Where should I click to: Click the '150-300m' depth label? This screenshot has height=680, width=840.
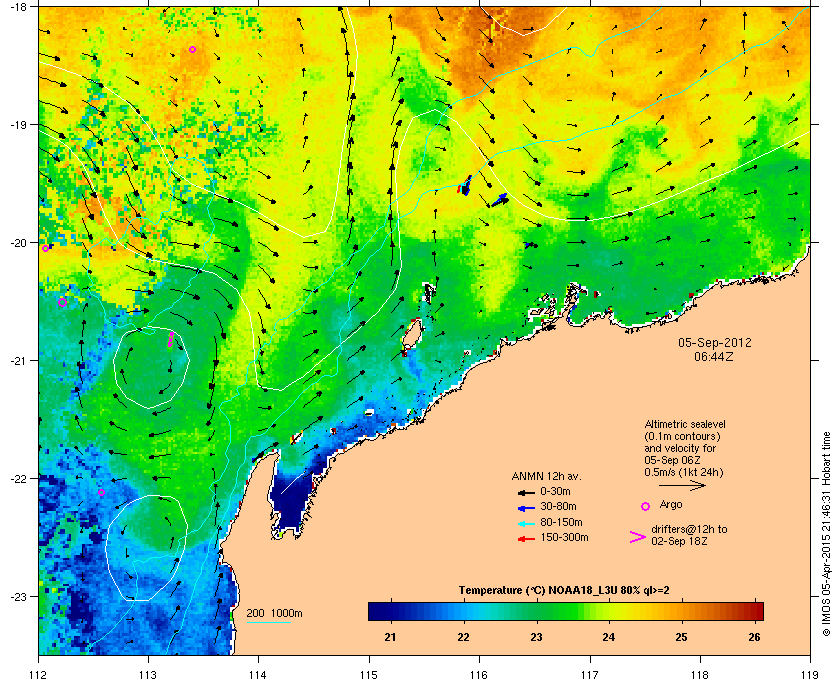[x=564, y=537]
